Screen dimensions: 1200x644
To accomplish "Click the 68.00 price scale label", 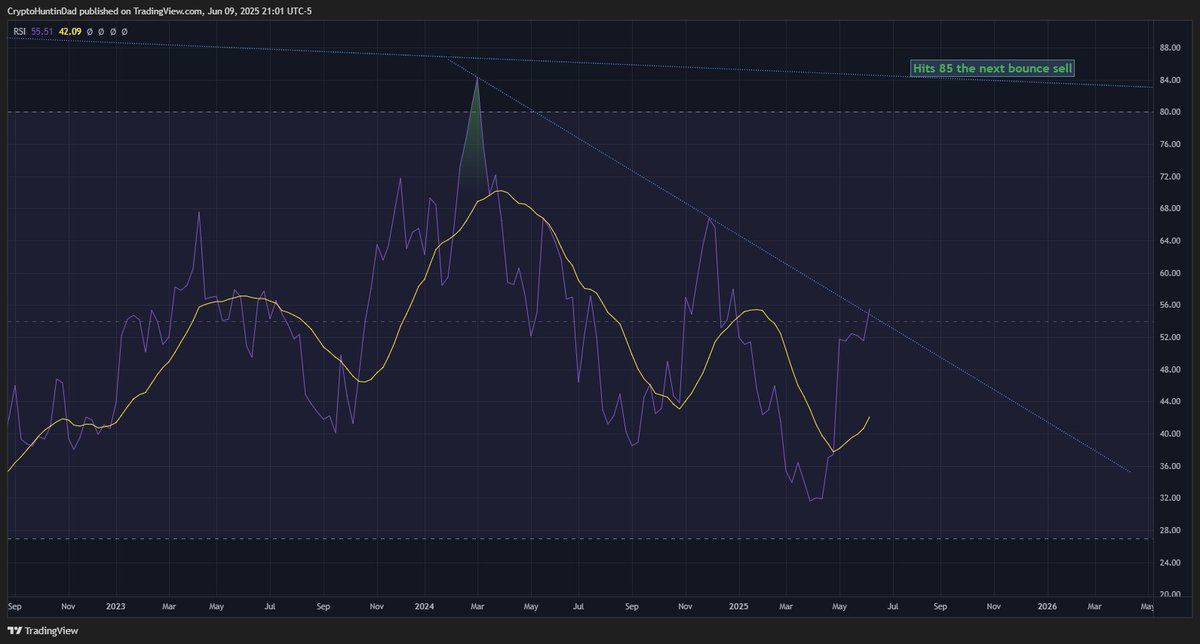I will (x=1172, y=208).
